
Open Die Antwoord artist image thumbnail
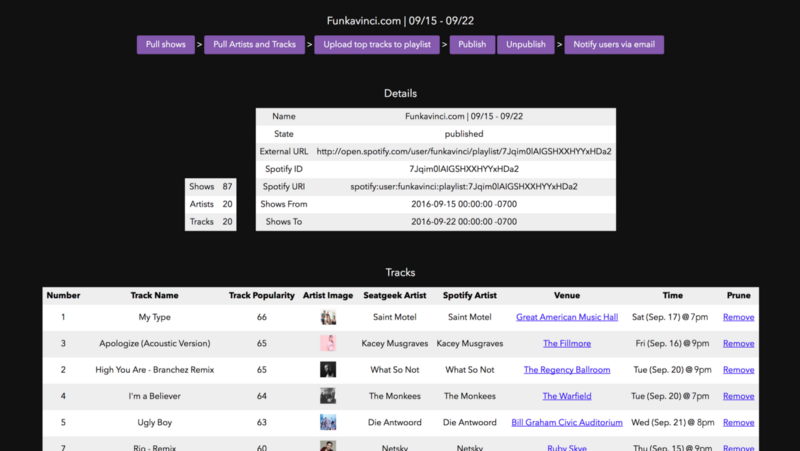click(x=328, y=422)
